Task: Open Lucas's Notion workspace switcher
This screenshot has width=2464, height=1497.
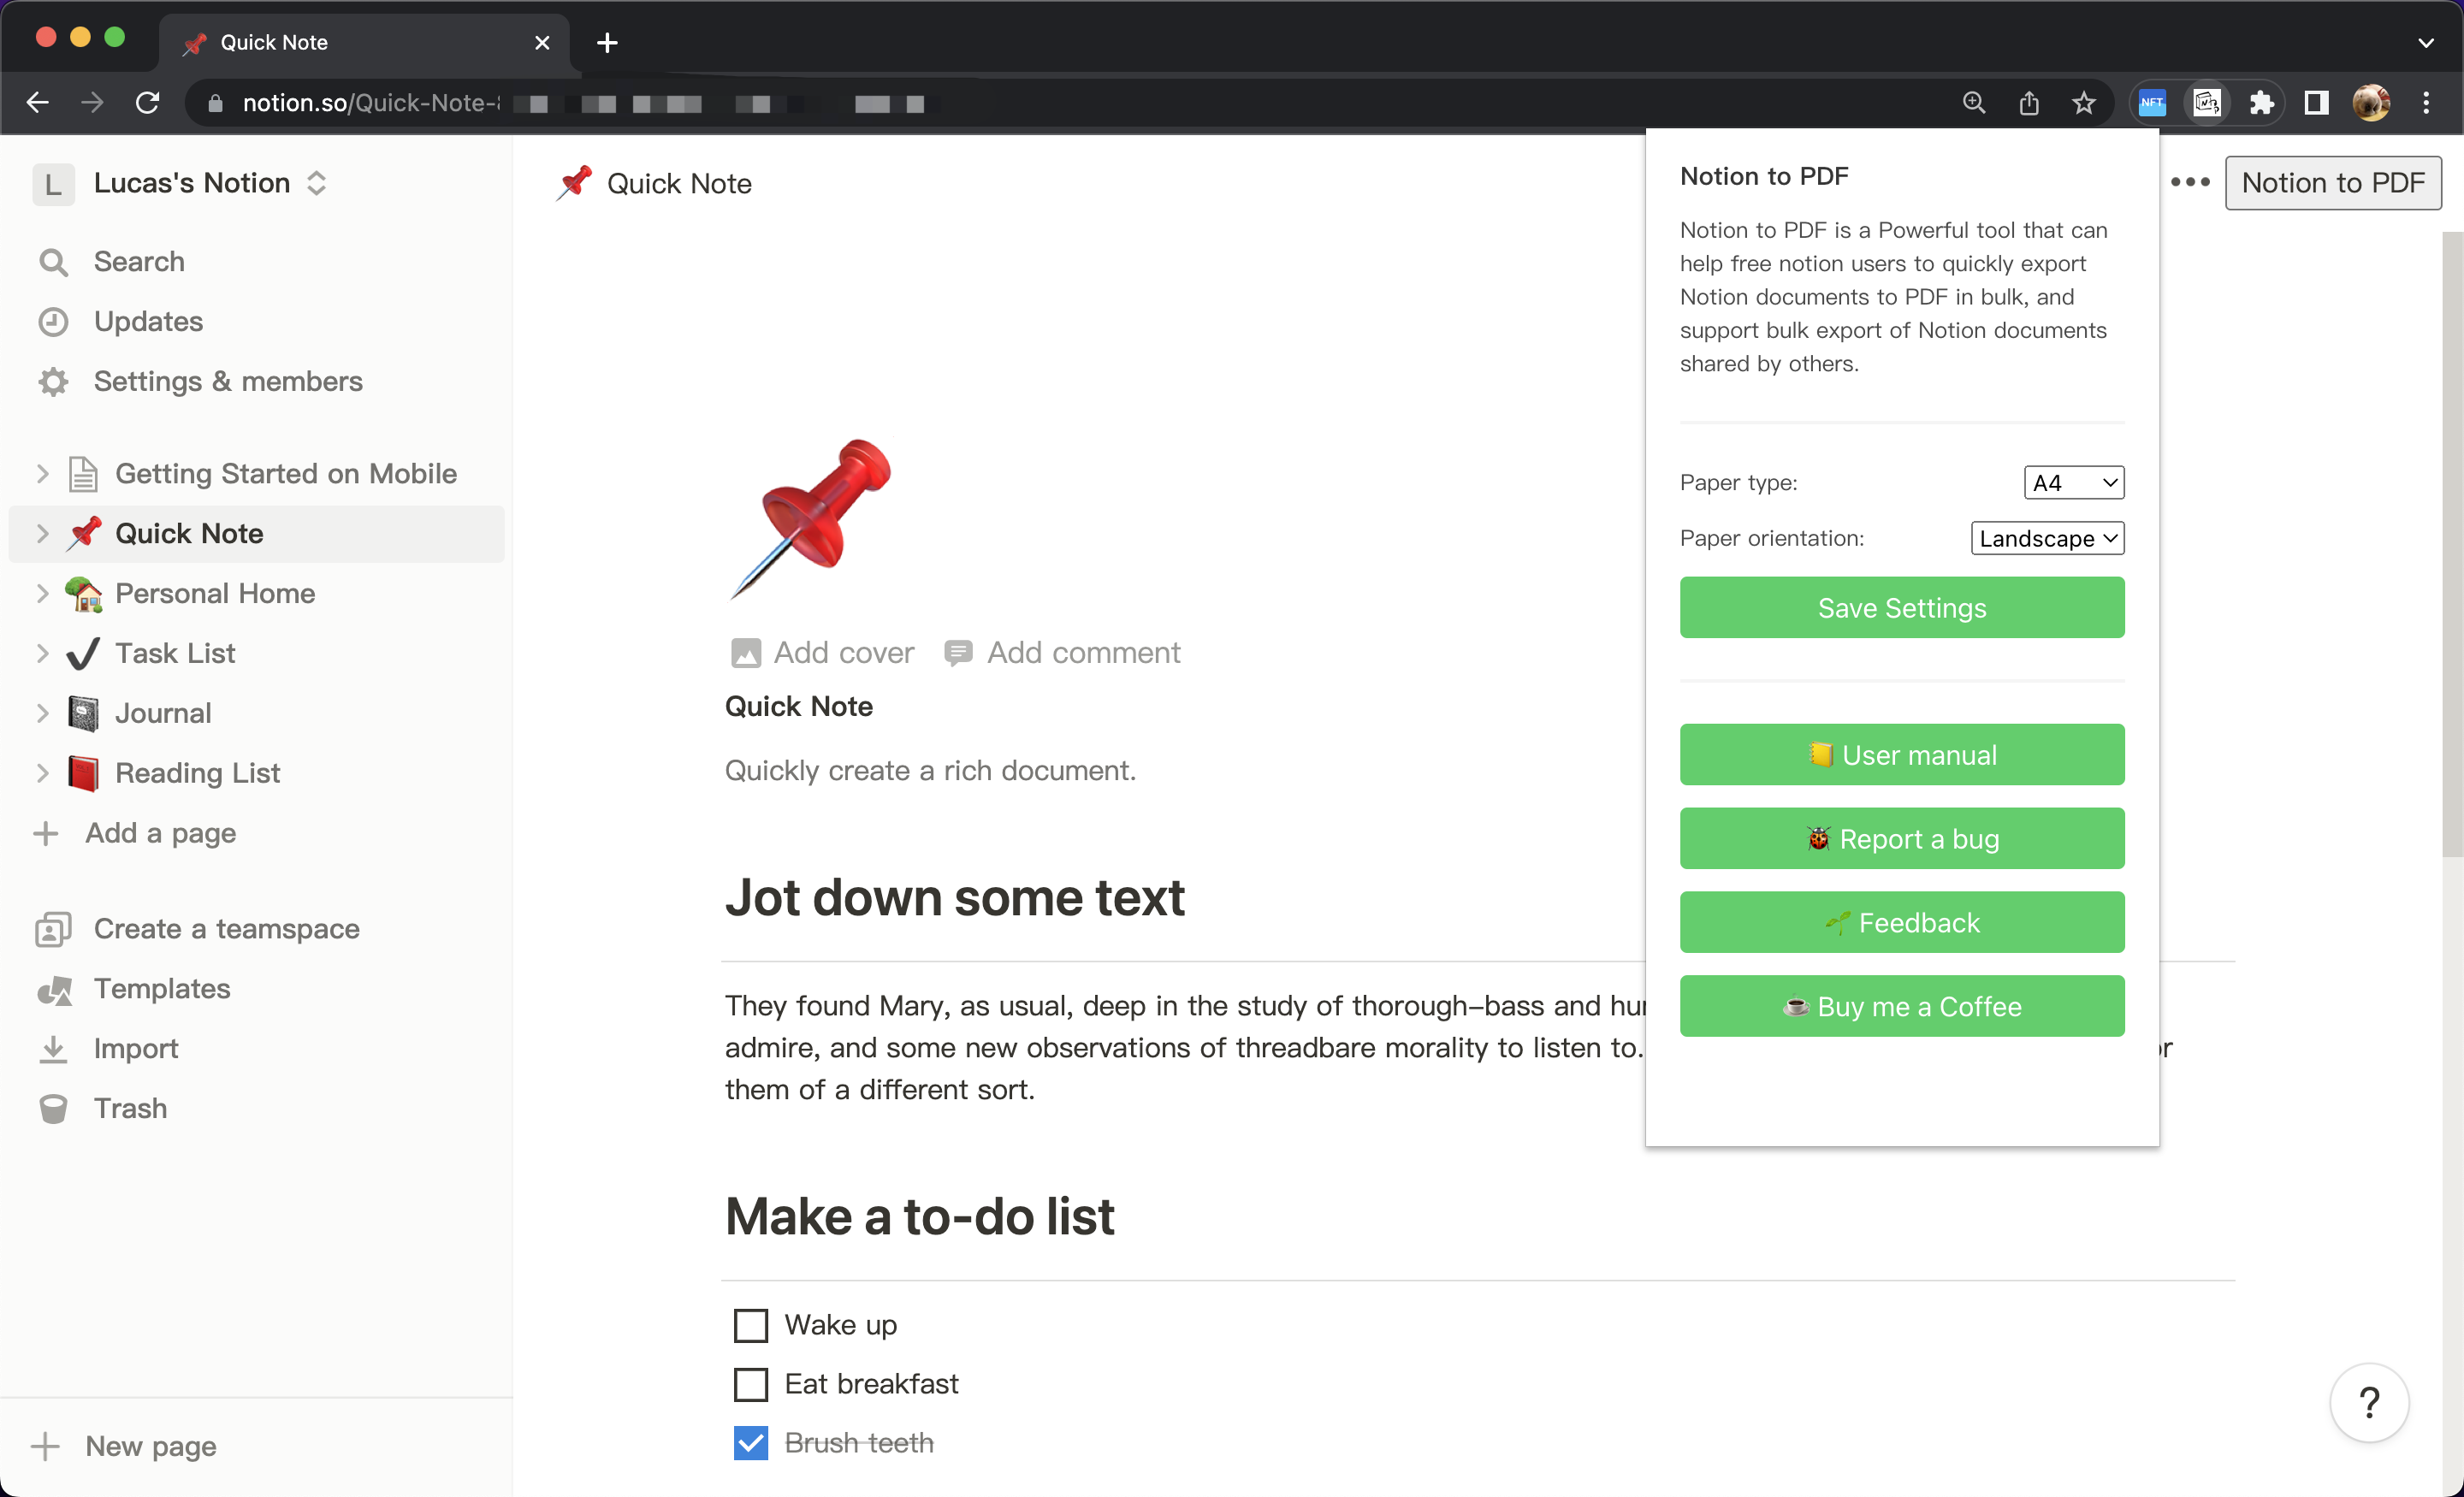Action: pos(181,184)
